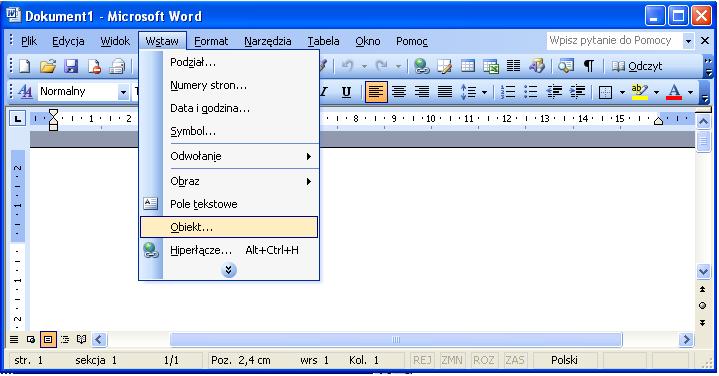Expand the Odwołanie submenu
Viewport: 719px width, 376px height.
(x=229, y=156)
